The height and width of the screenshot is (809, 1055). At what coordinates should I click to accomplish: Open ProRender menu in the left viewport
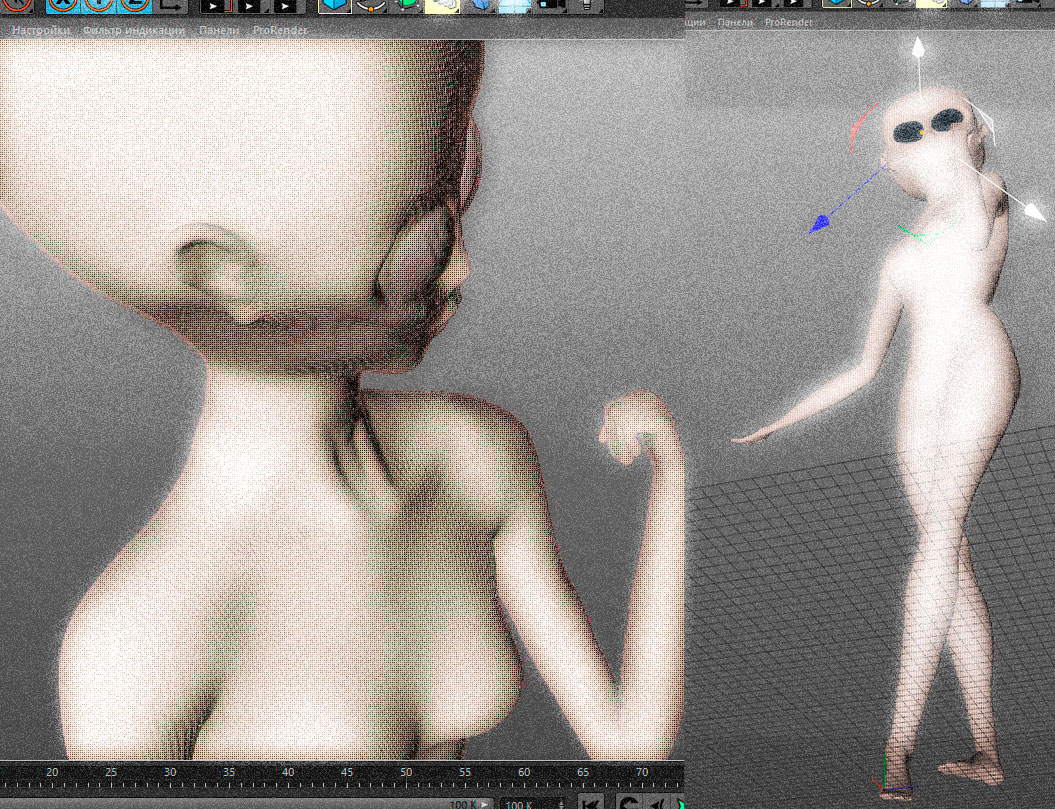[x=280, y=30]
